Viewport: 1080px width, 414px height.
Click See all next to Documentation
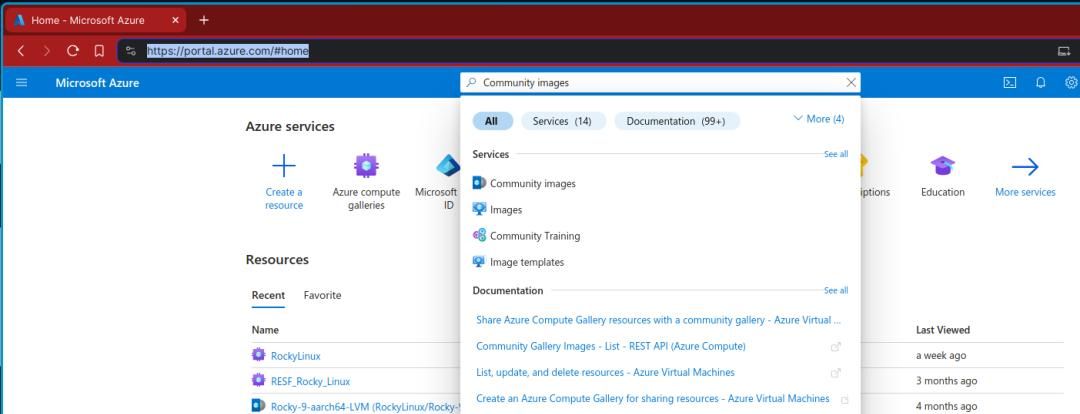836,291
